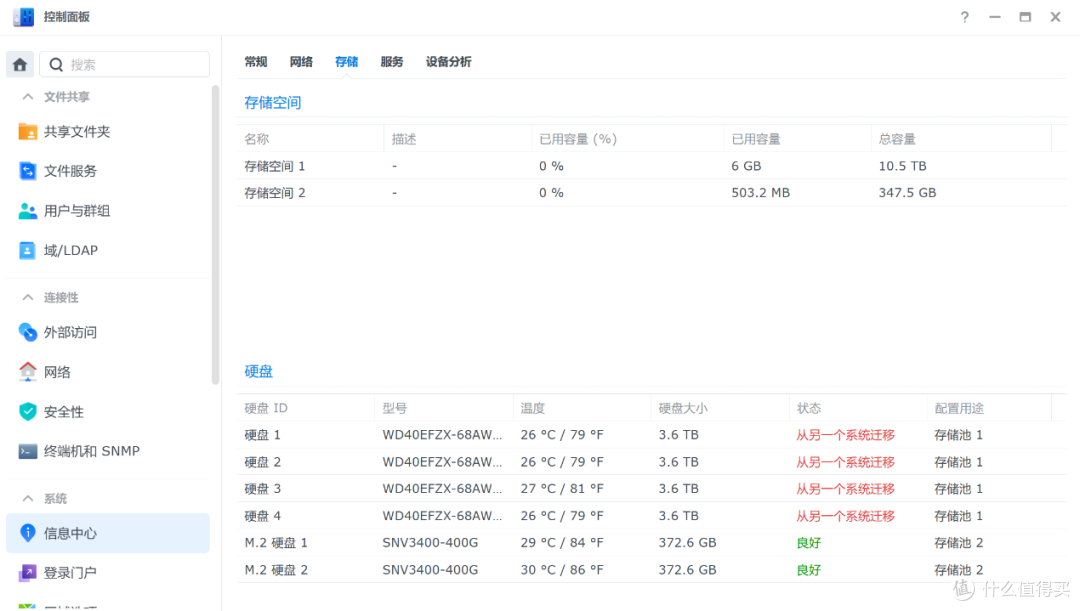Open User & Group (用户与群组) icon
This screenshot has width=1080, height=611.
point(28,211)
